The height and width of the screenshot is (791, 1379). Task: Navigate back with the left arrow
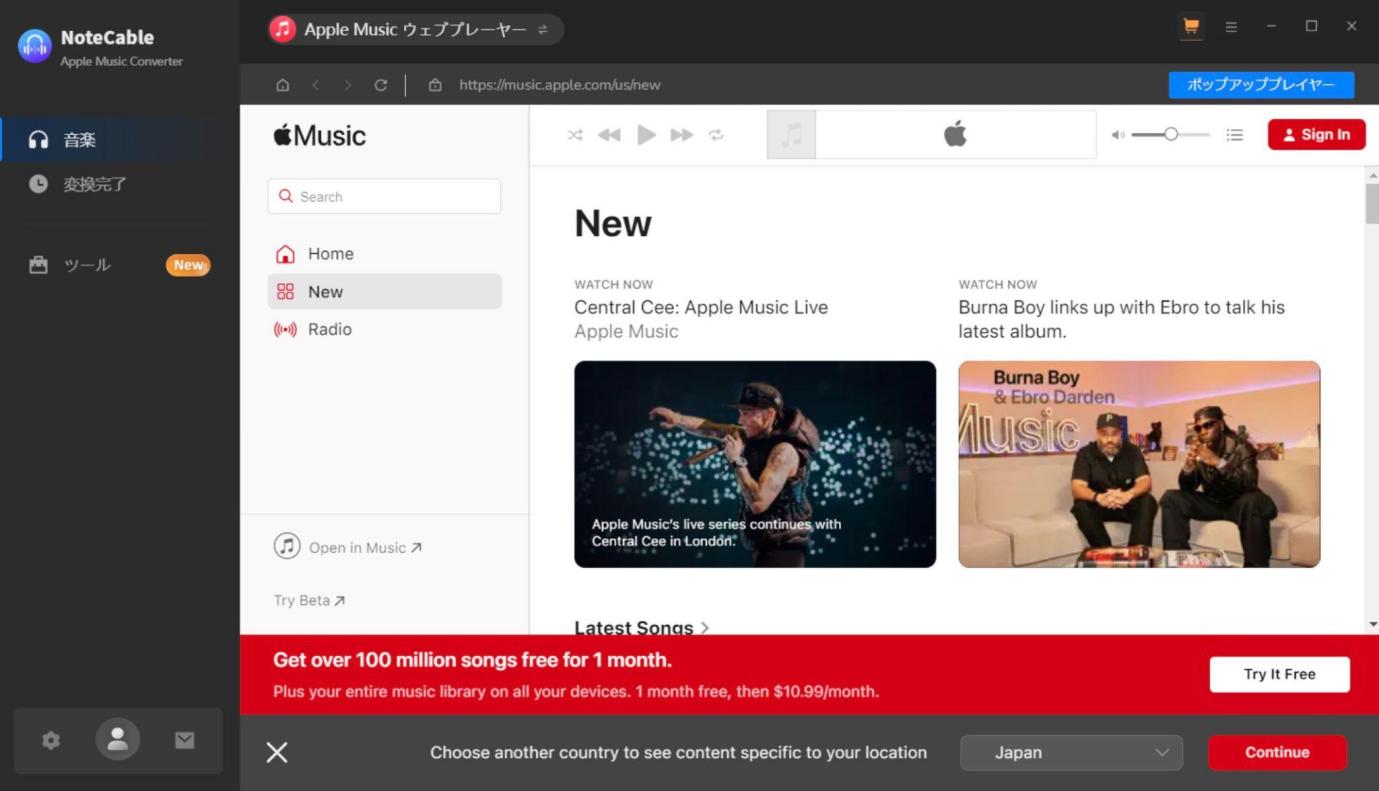click(316, 85)
